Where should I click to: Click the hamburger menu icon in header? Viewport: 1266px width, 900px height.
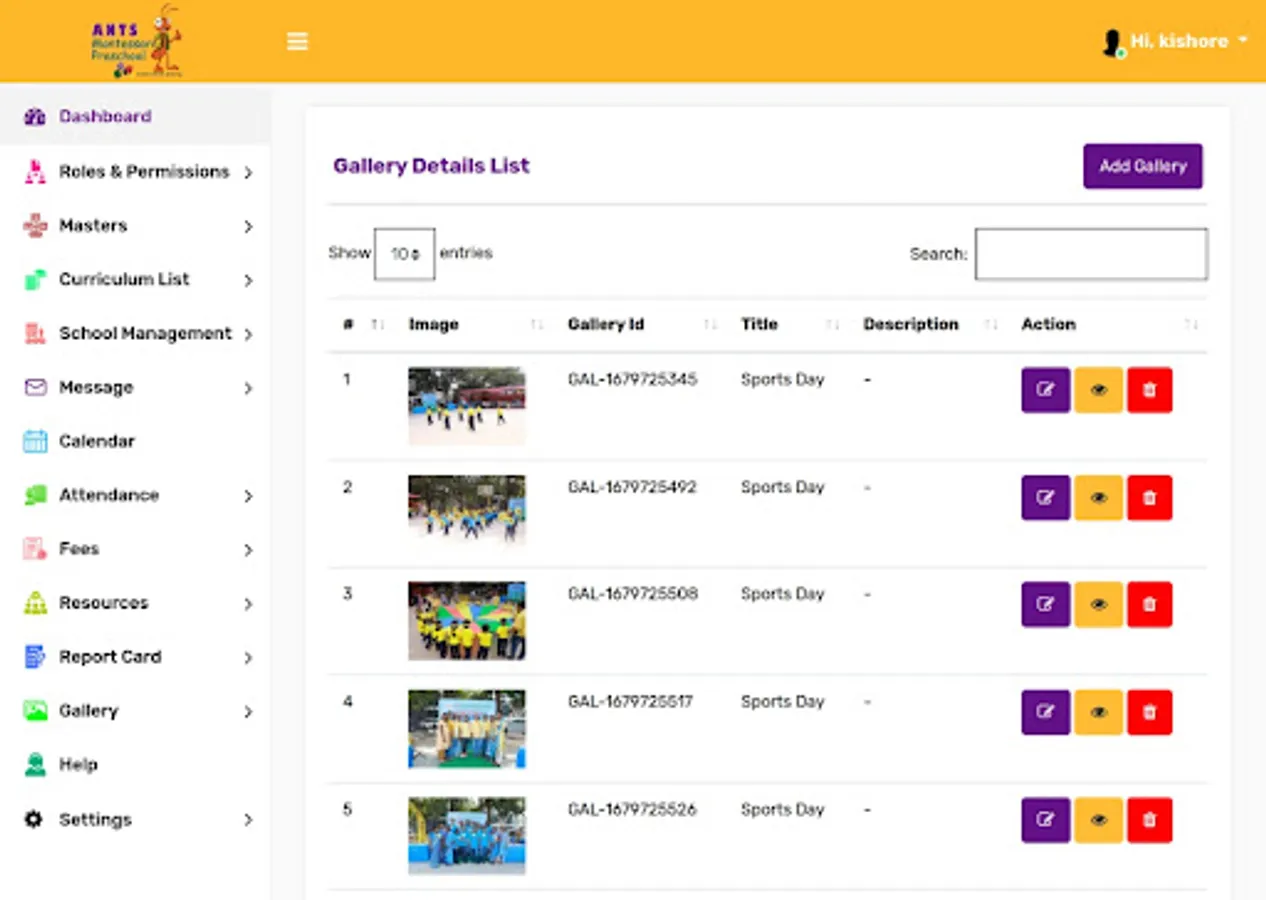tap(297, 41)
